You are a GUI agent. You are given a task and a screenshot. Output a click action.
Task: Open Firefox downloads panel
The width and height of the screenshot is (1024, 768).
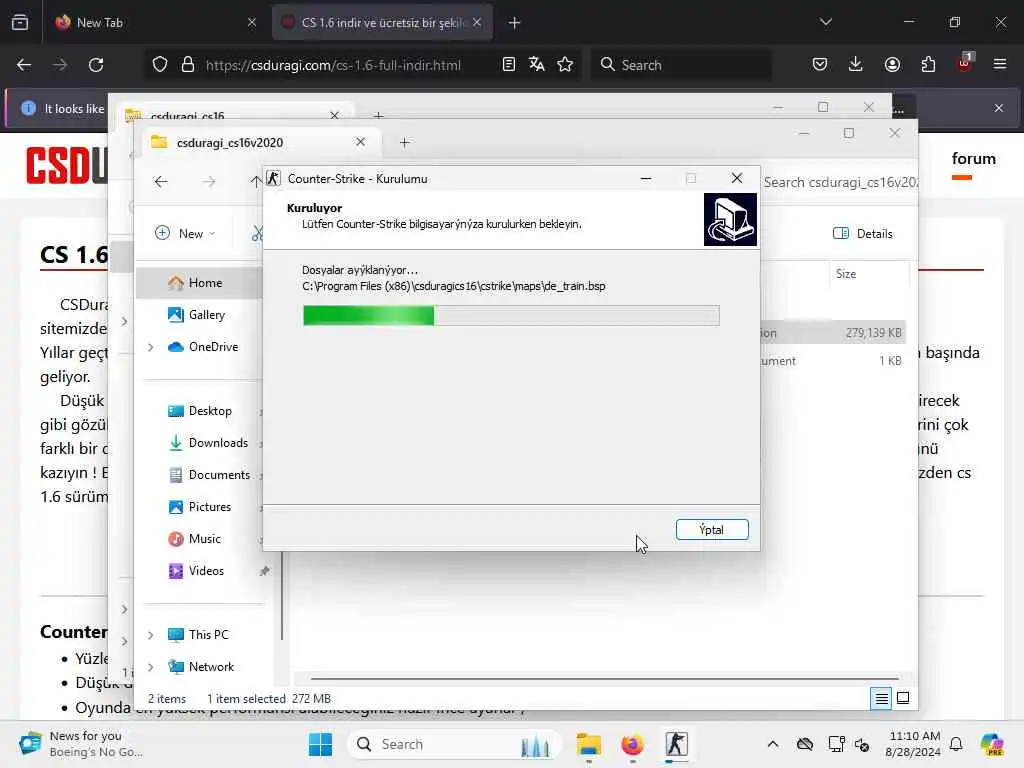[856, 64]
